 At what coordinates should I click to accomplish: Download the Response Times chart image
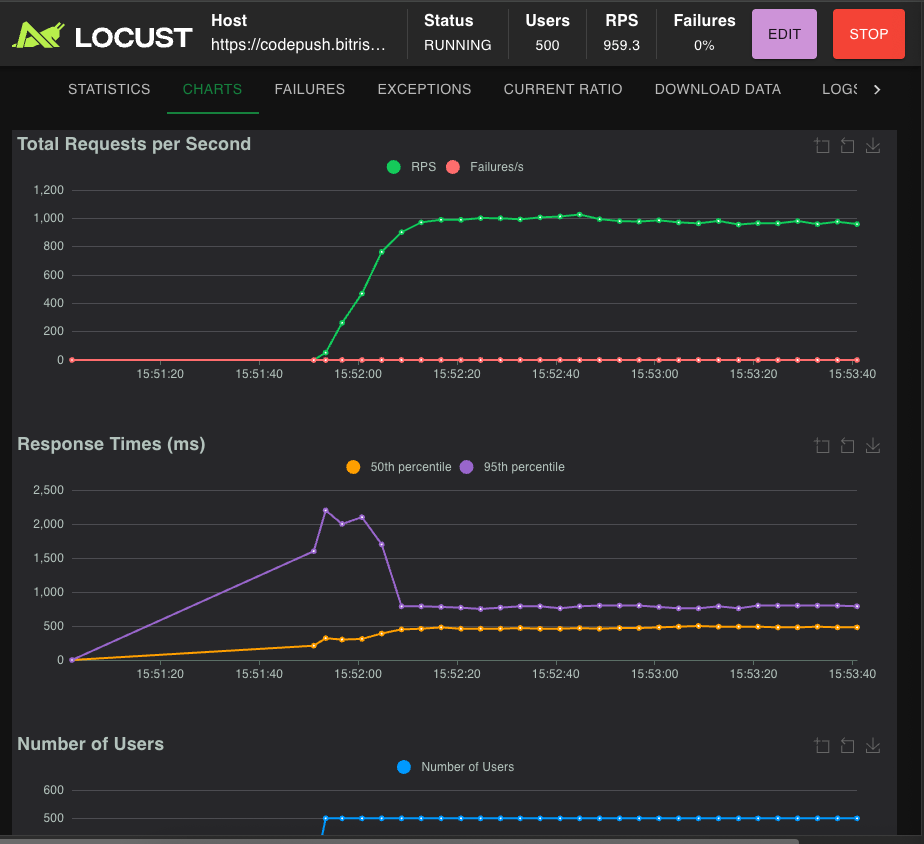pos(873,445)
